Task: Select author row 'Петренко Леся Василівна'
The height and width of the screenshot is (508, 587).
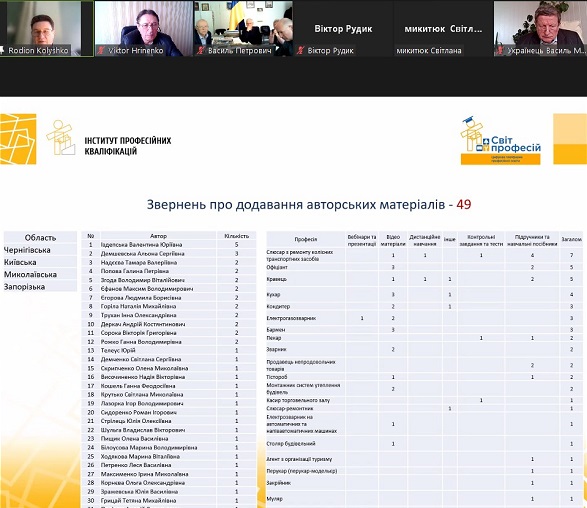Action: tap(169, 465)
